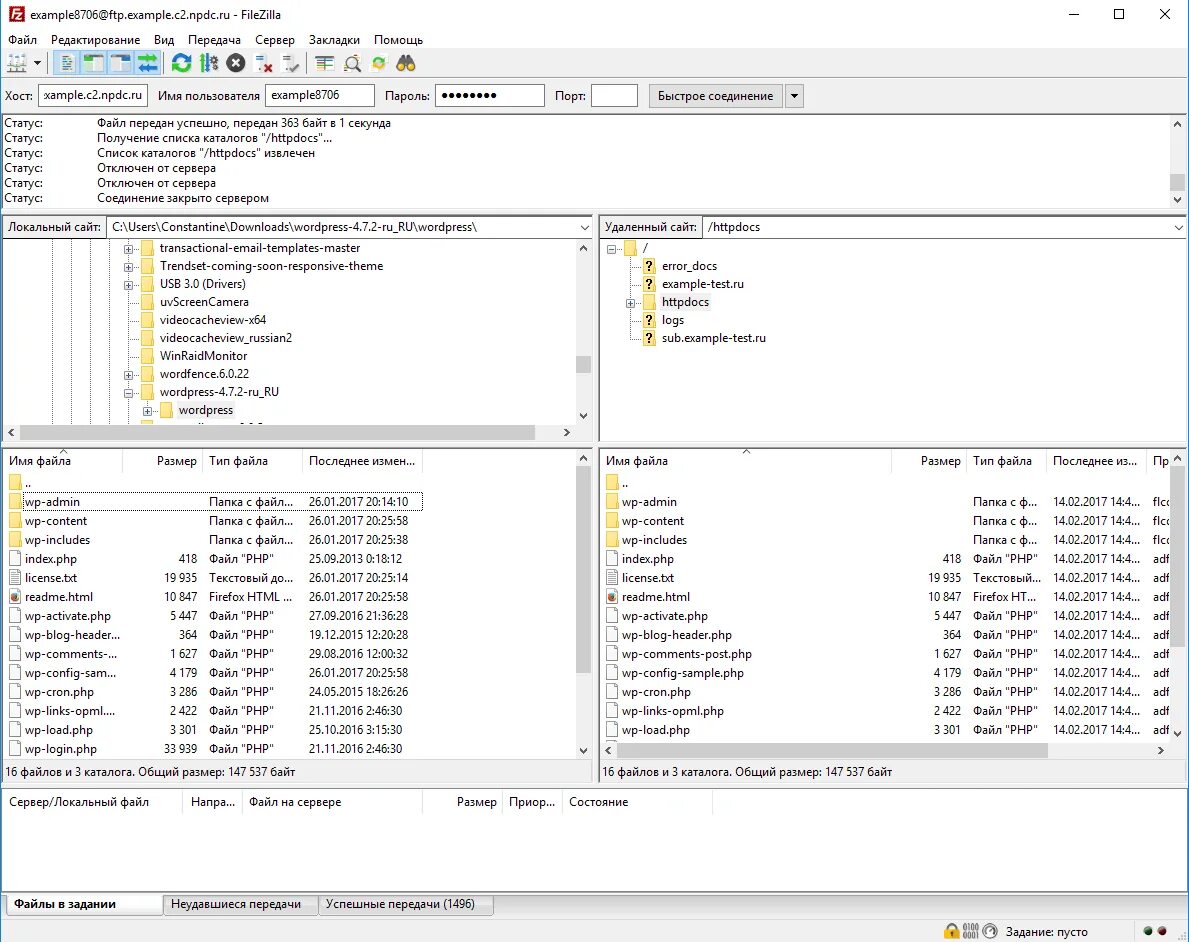
Task: Open the Site Manager icon
Action: point(17,64)
